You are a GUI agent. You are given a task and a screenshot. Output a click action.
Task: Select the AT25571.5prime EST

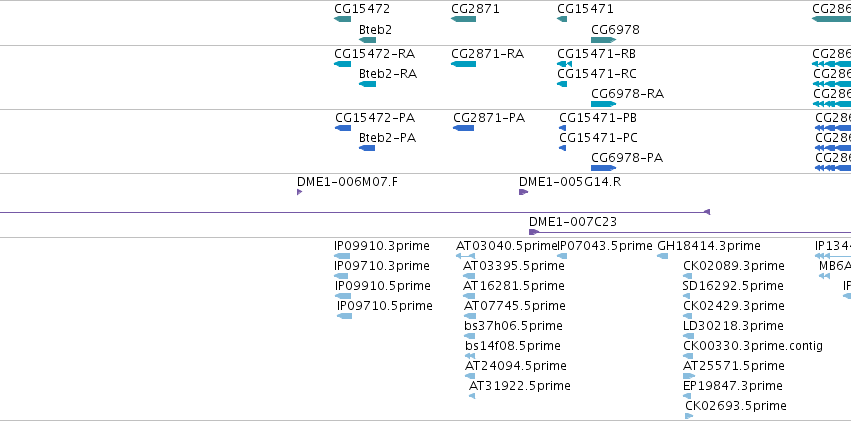click(689, 376)
